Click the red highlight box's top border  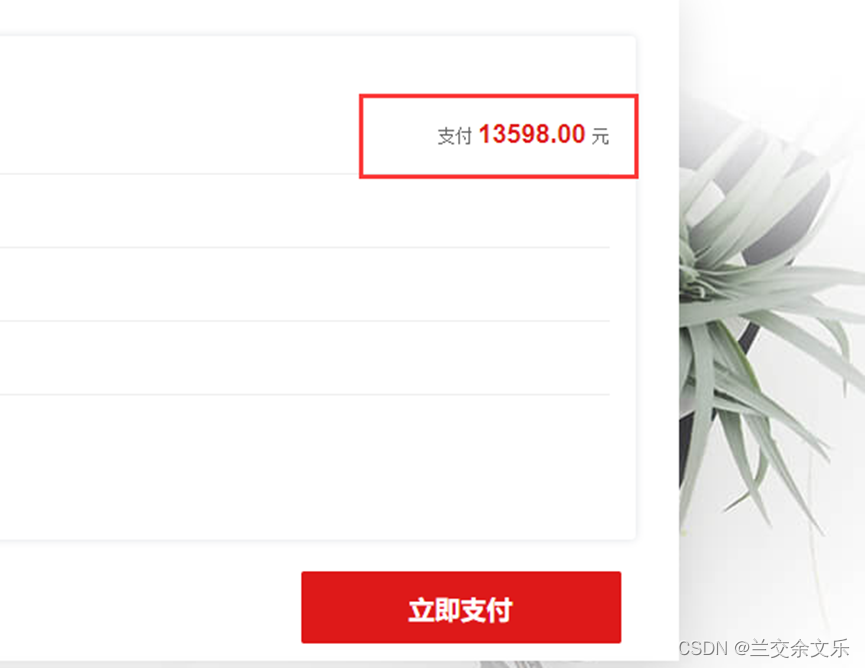click(x=499, y=96)
